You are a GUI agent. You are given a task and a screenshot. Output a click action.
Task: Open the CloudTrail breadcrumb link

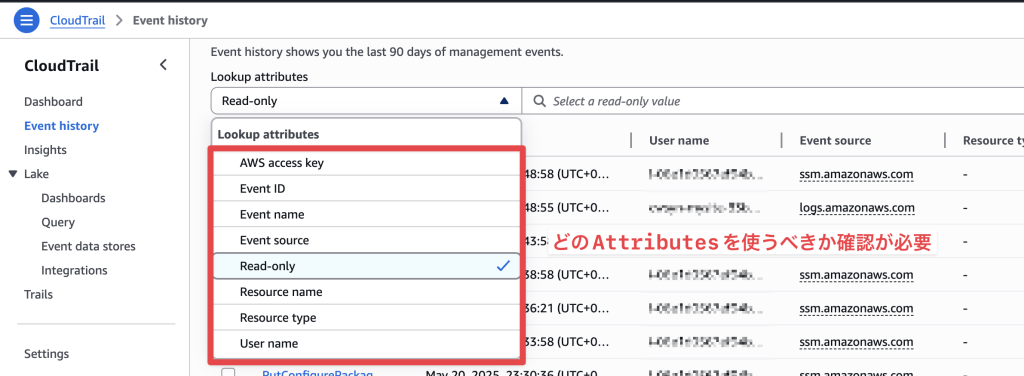tap(78, 20)
